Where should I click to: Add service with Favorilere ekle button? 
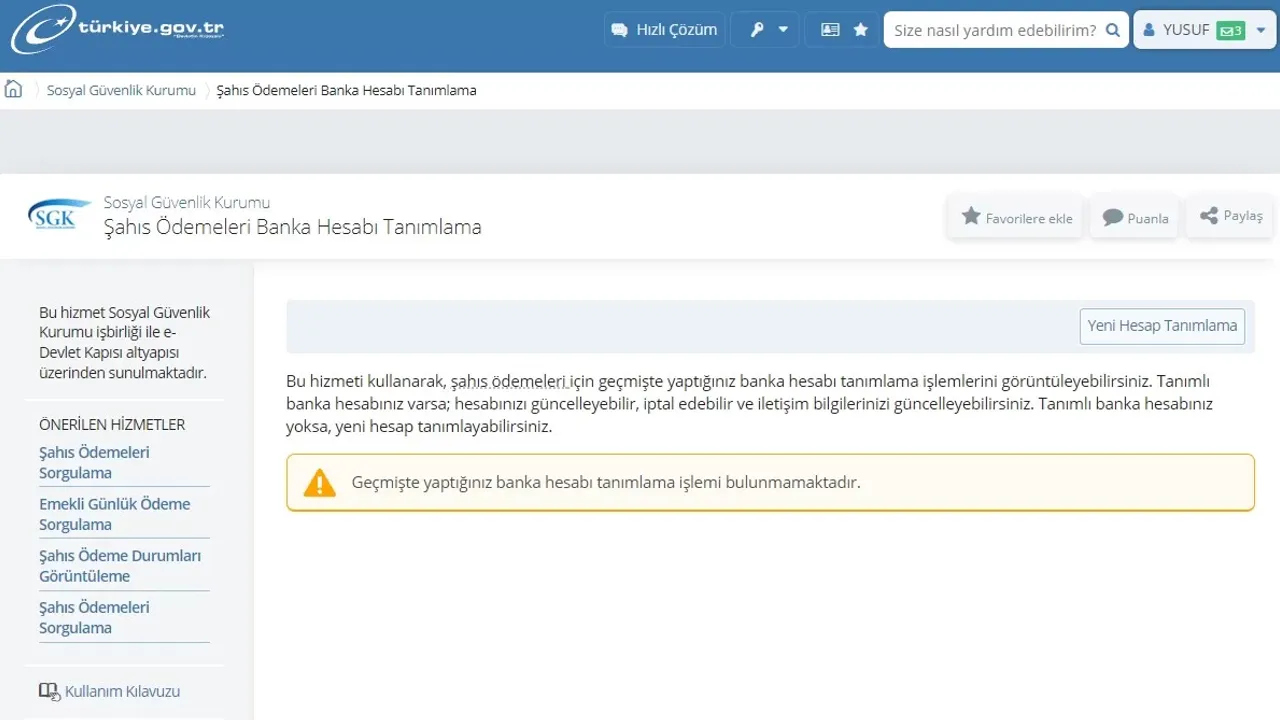point(1016,217)
